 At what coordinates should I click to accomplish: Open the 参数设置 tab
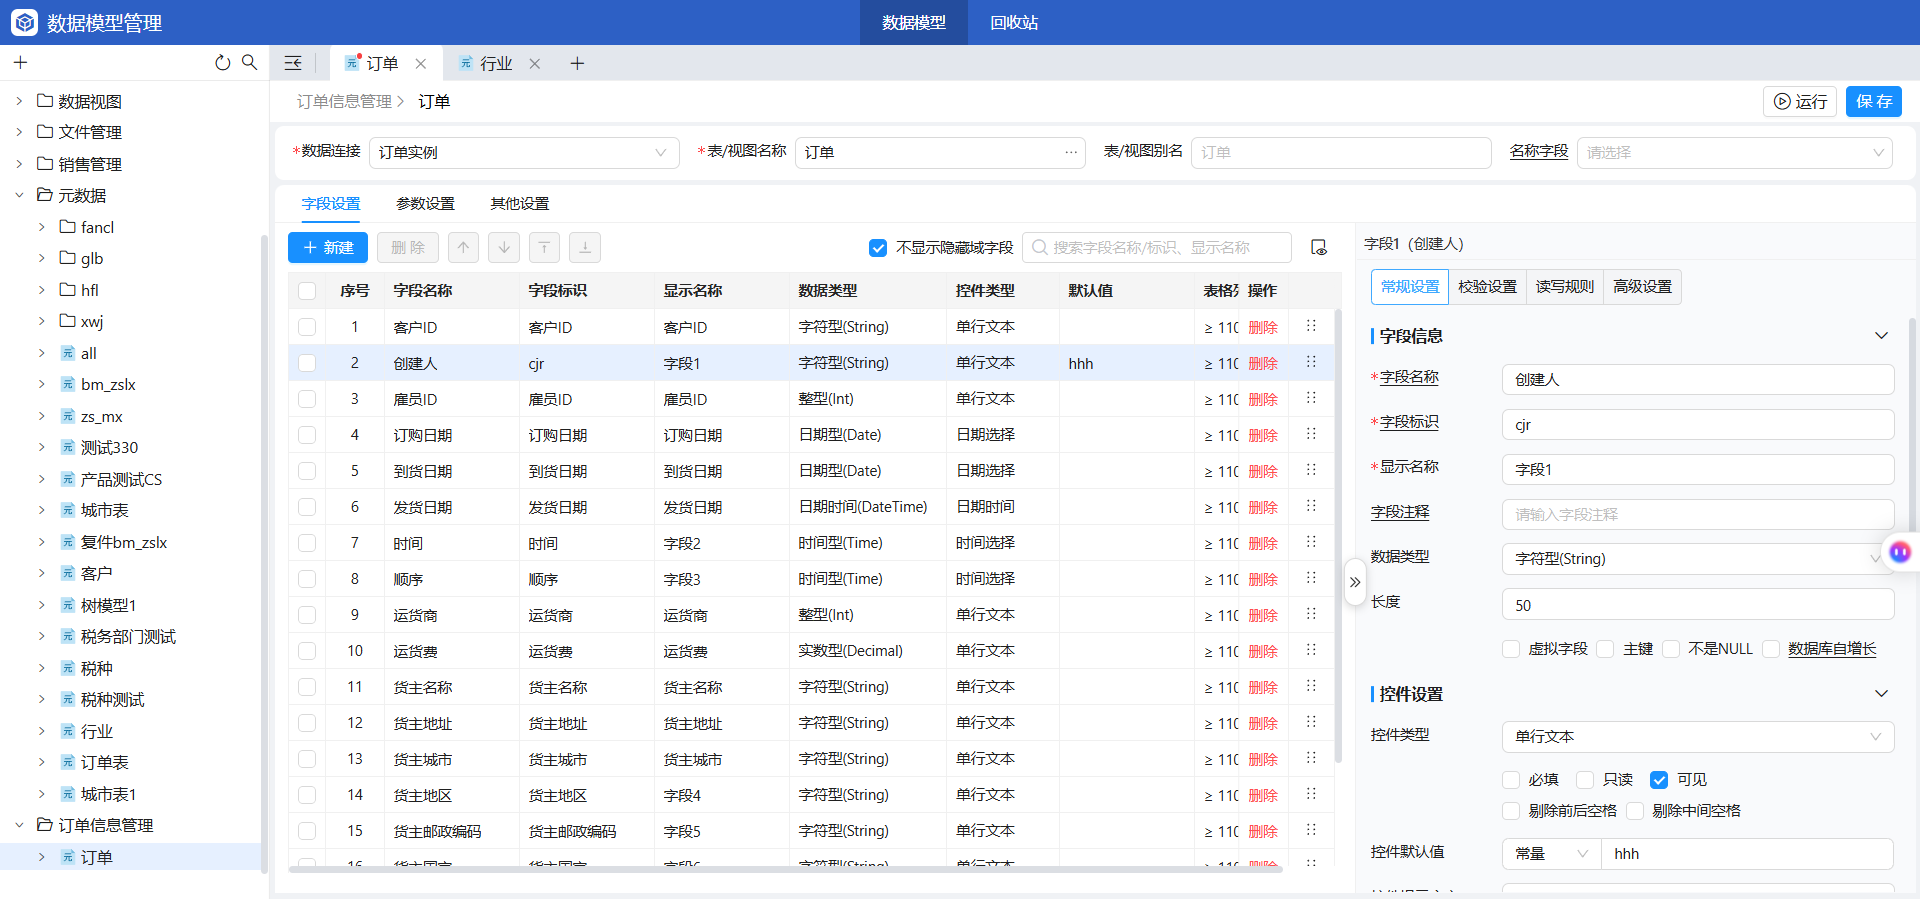tap(425, 204)
